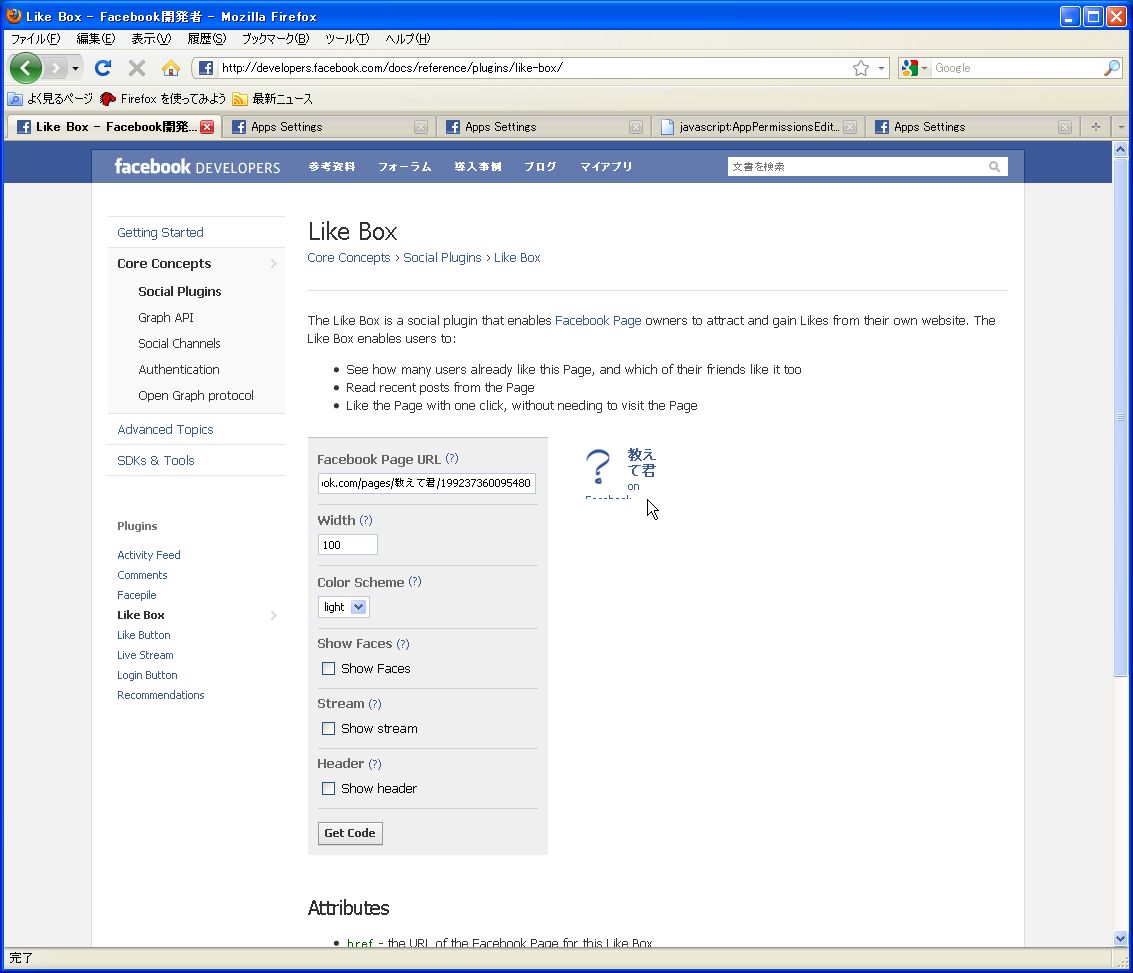This screenshot has height=973, width=1133.
Task: Click the Facebook Page link in description
Action: [x=598, y=321]
